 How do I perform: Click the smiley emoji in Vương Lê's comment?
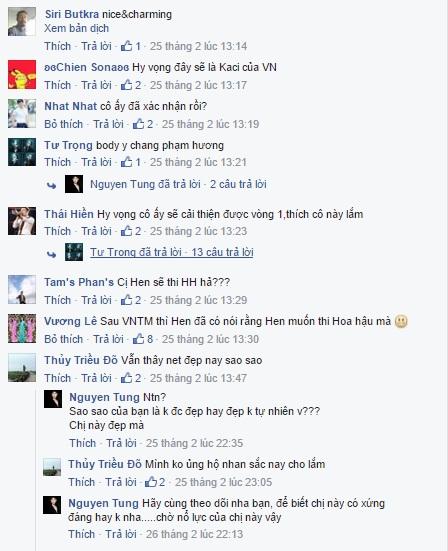401,321
